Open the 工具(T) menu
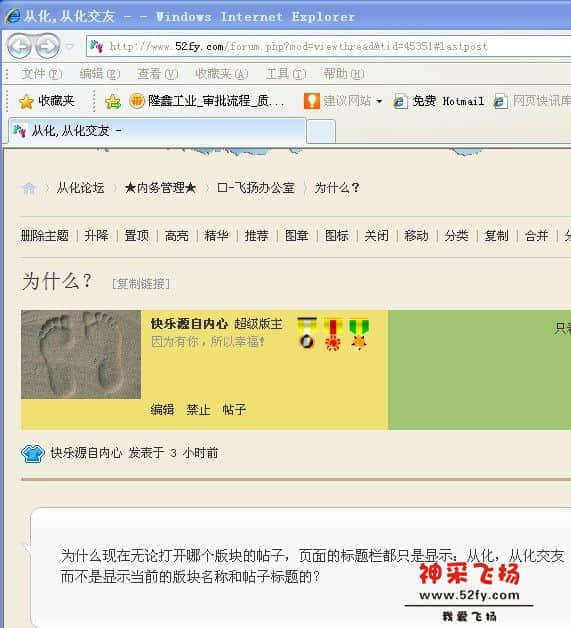Image resolution: width=571 pixels, height=628 pixels. pos(286,74)
